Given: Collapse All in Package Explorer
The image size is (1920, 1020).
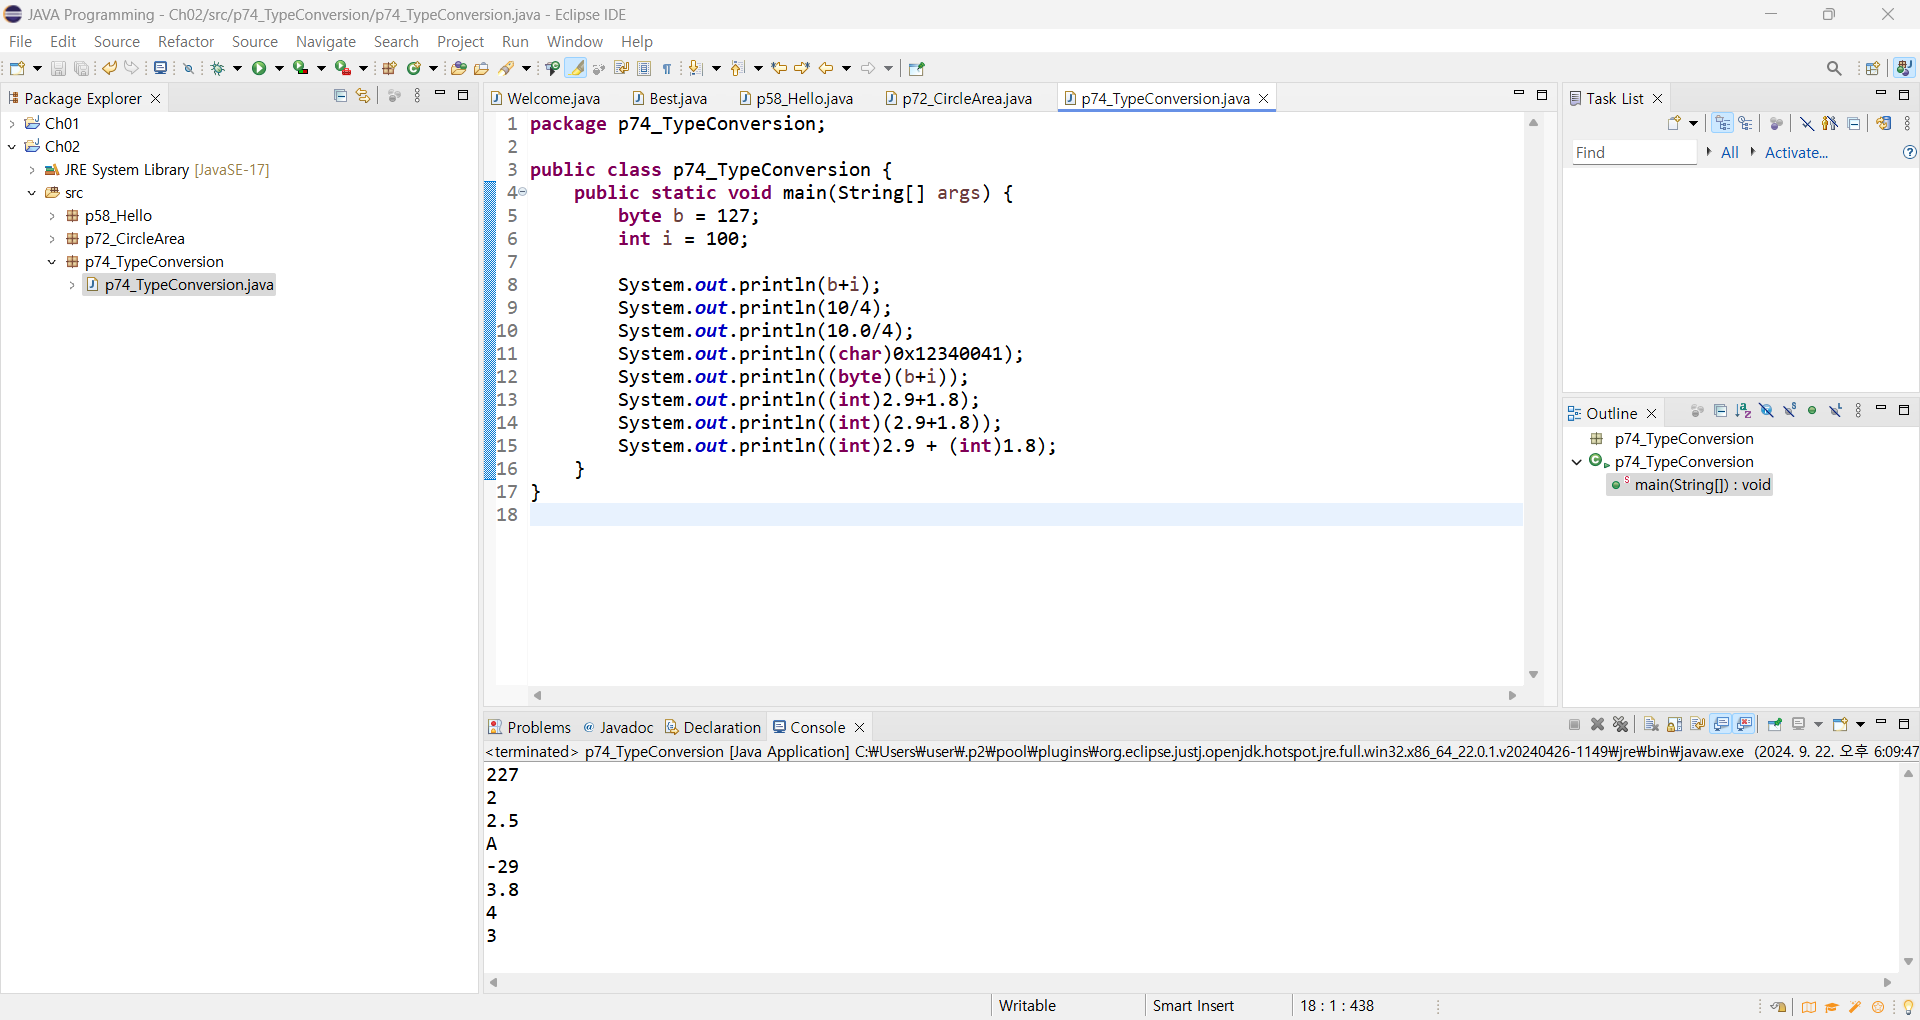Looking at the screenshot, I should pos(340,96).
